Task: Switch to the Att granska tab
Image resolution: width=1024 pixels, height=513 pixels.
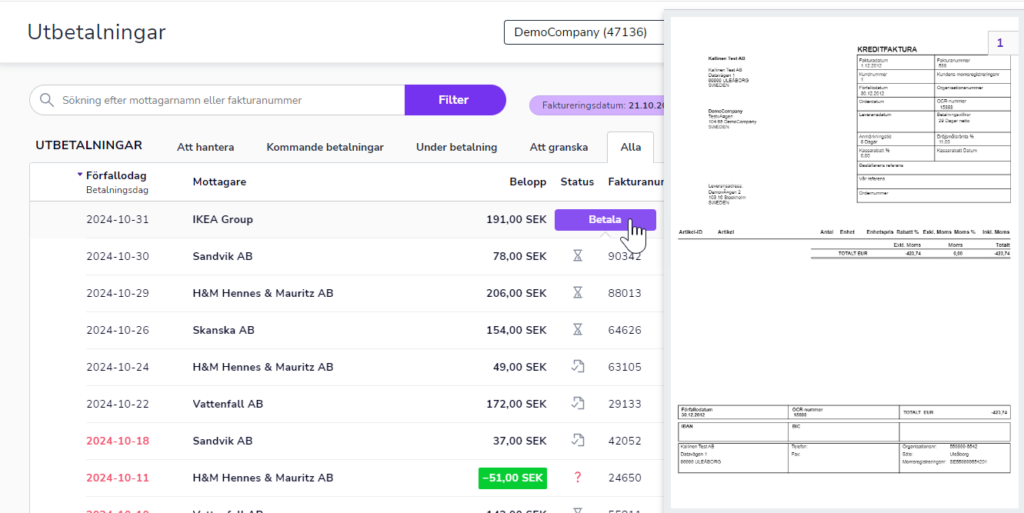Action: (558, 148)
